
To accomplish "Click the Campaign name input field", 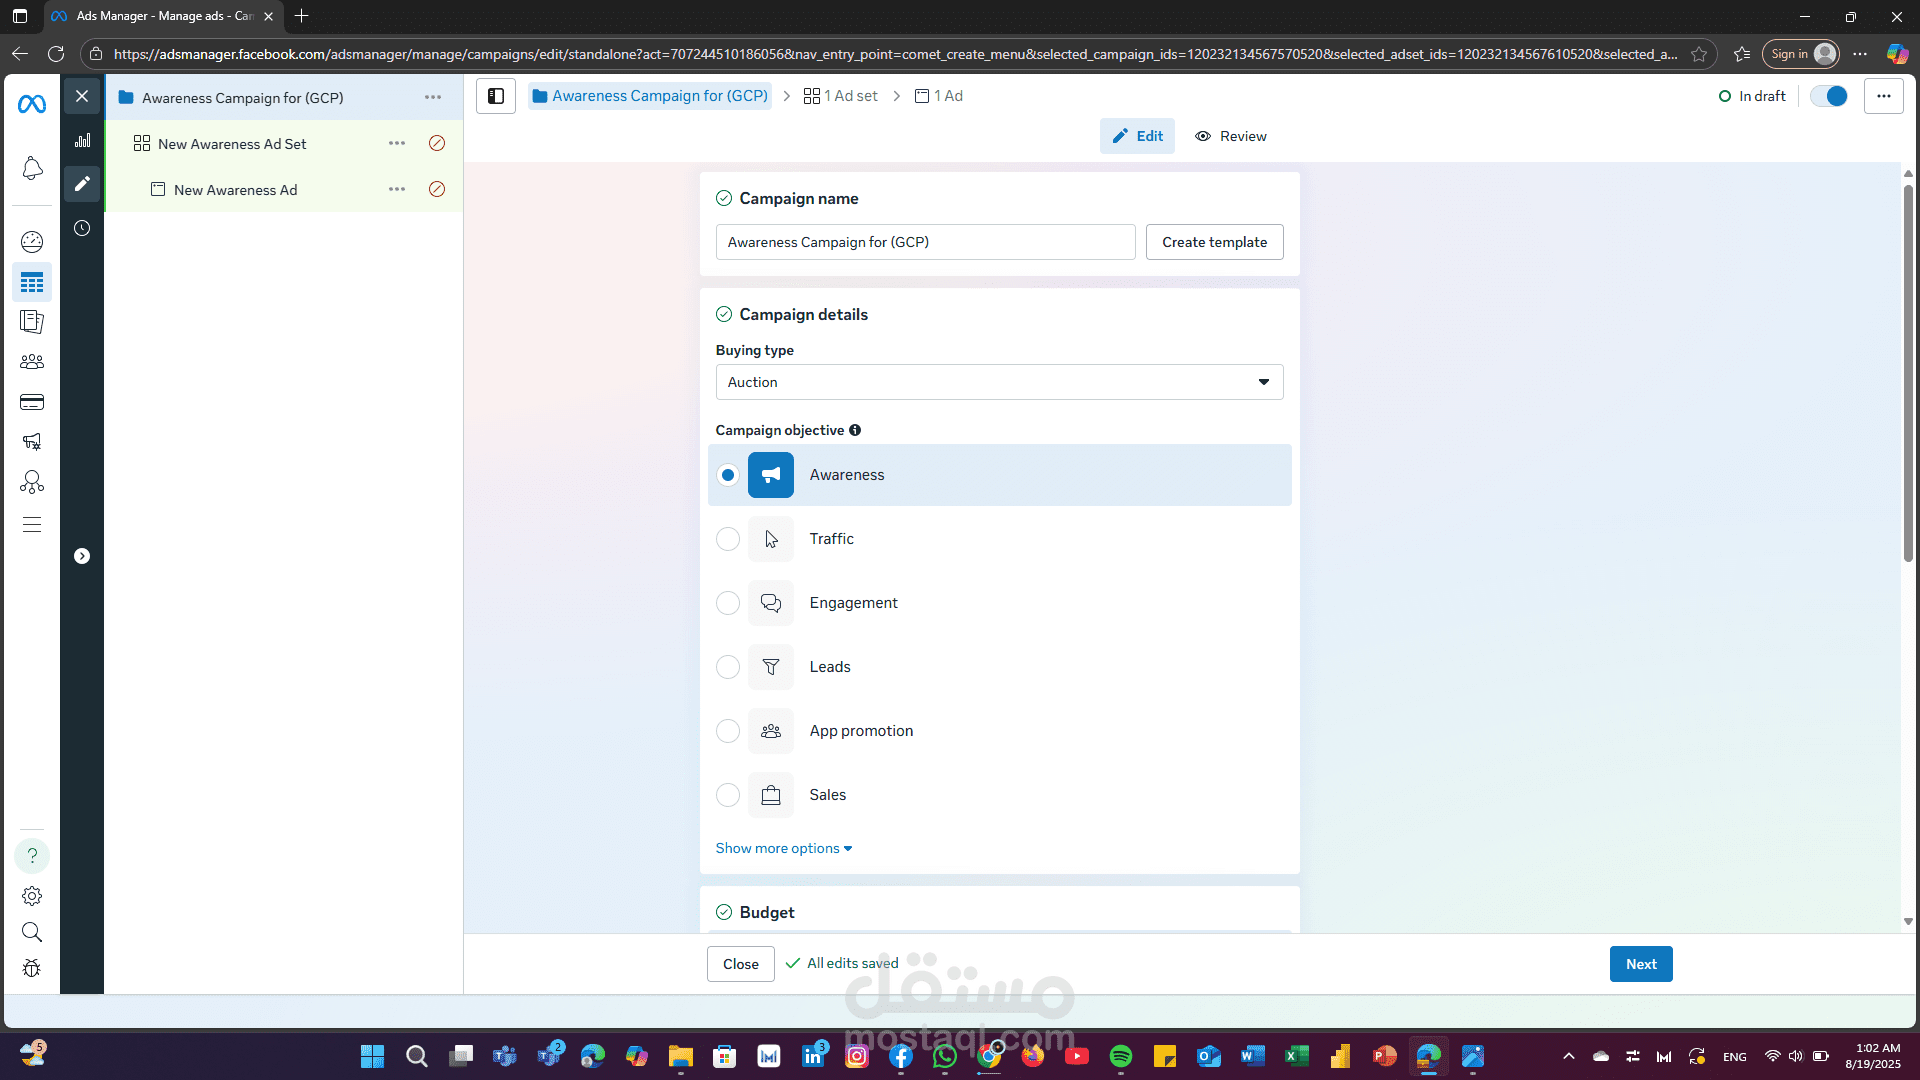I will pyautogui.click(x=925, y=242).
